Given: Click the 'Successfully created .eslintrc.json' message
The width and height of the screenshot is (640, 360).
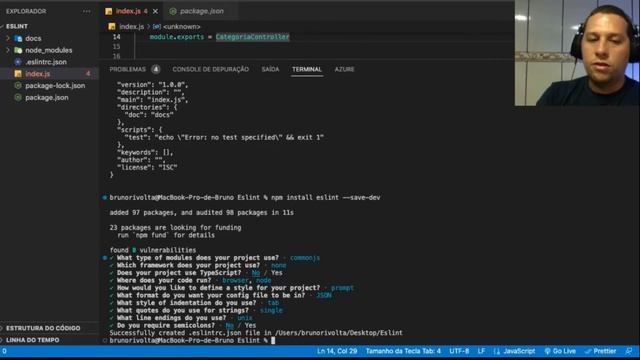Looking at the screenshot, I should pyautogui.click(x=256, y=333).
